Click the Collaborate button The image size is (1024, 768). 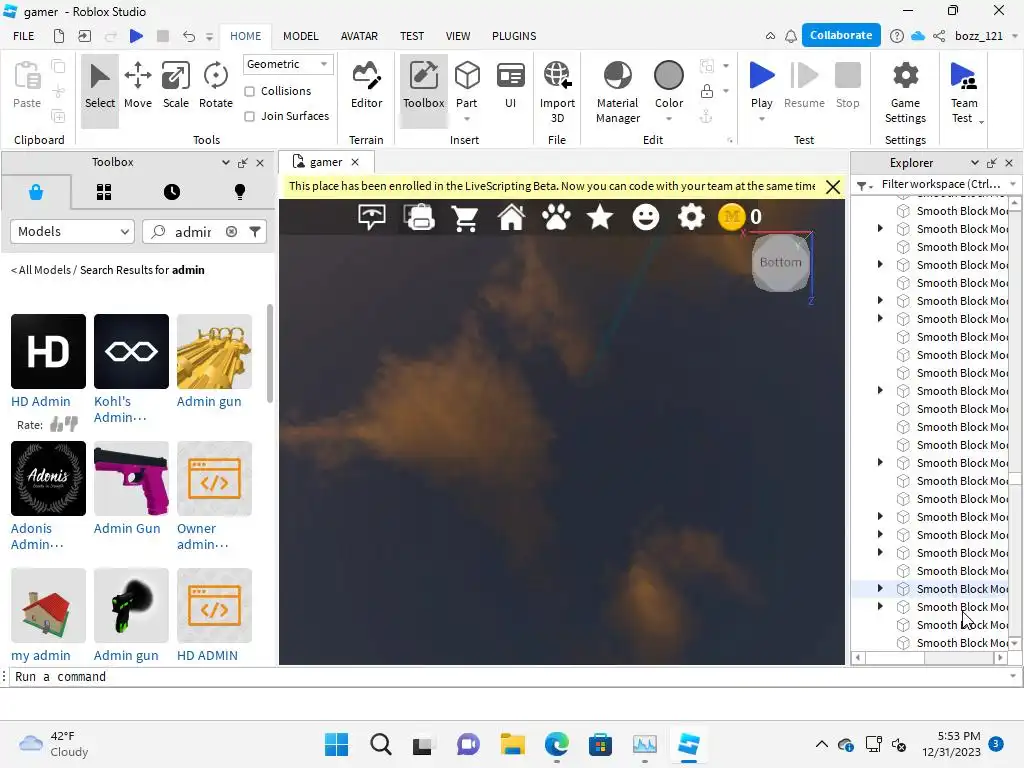coord(841,35)
